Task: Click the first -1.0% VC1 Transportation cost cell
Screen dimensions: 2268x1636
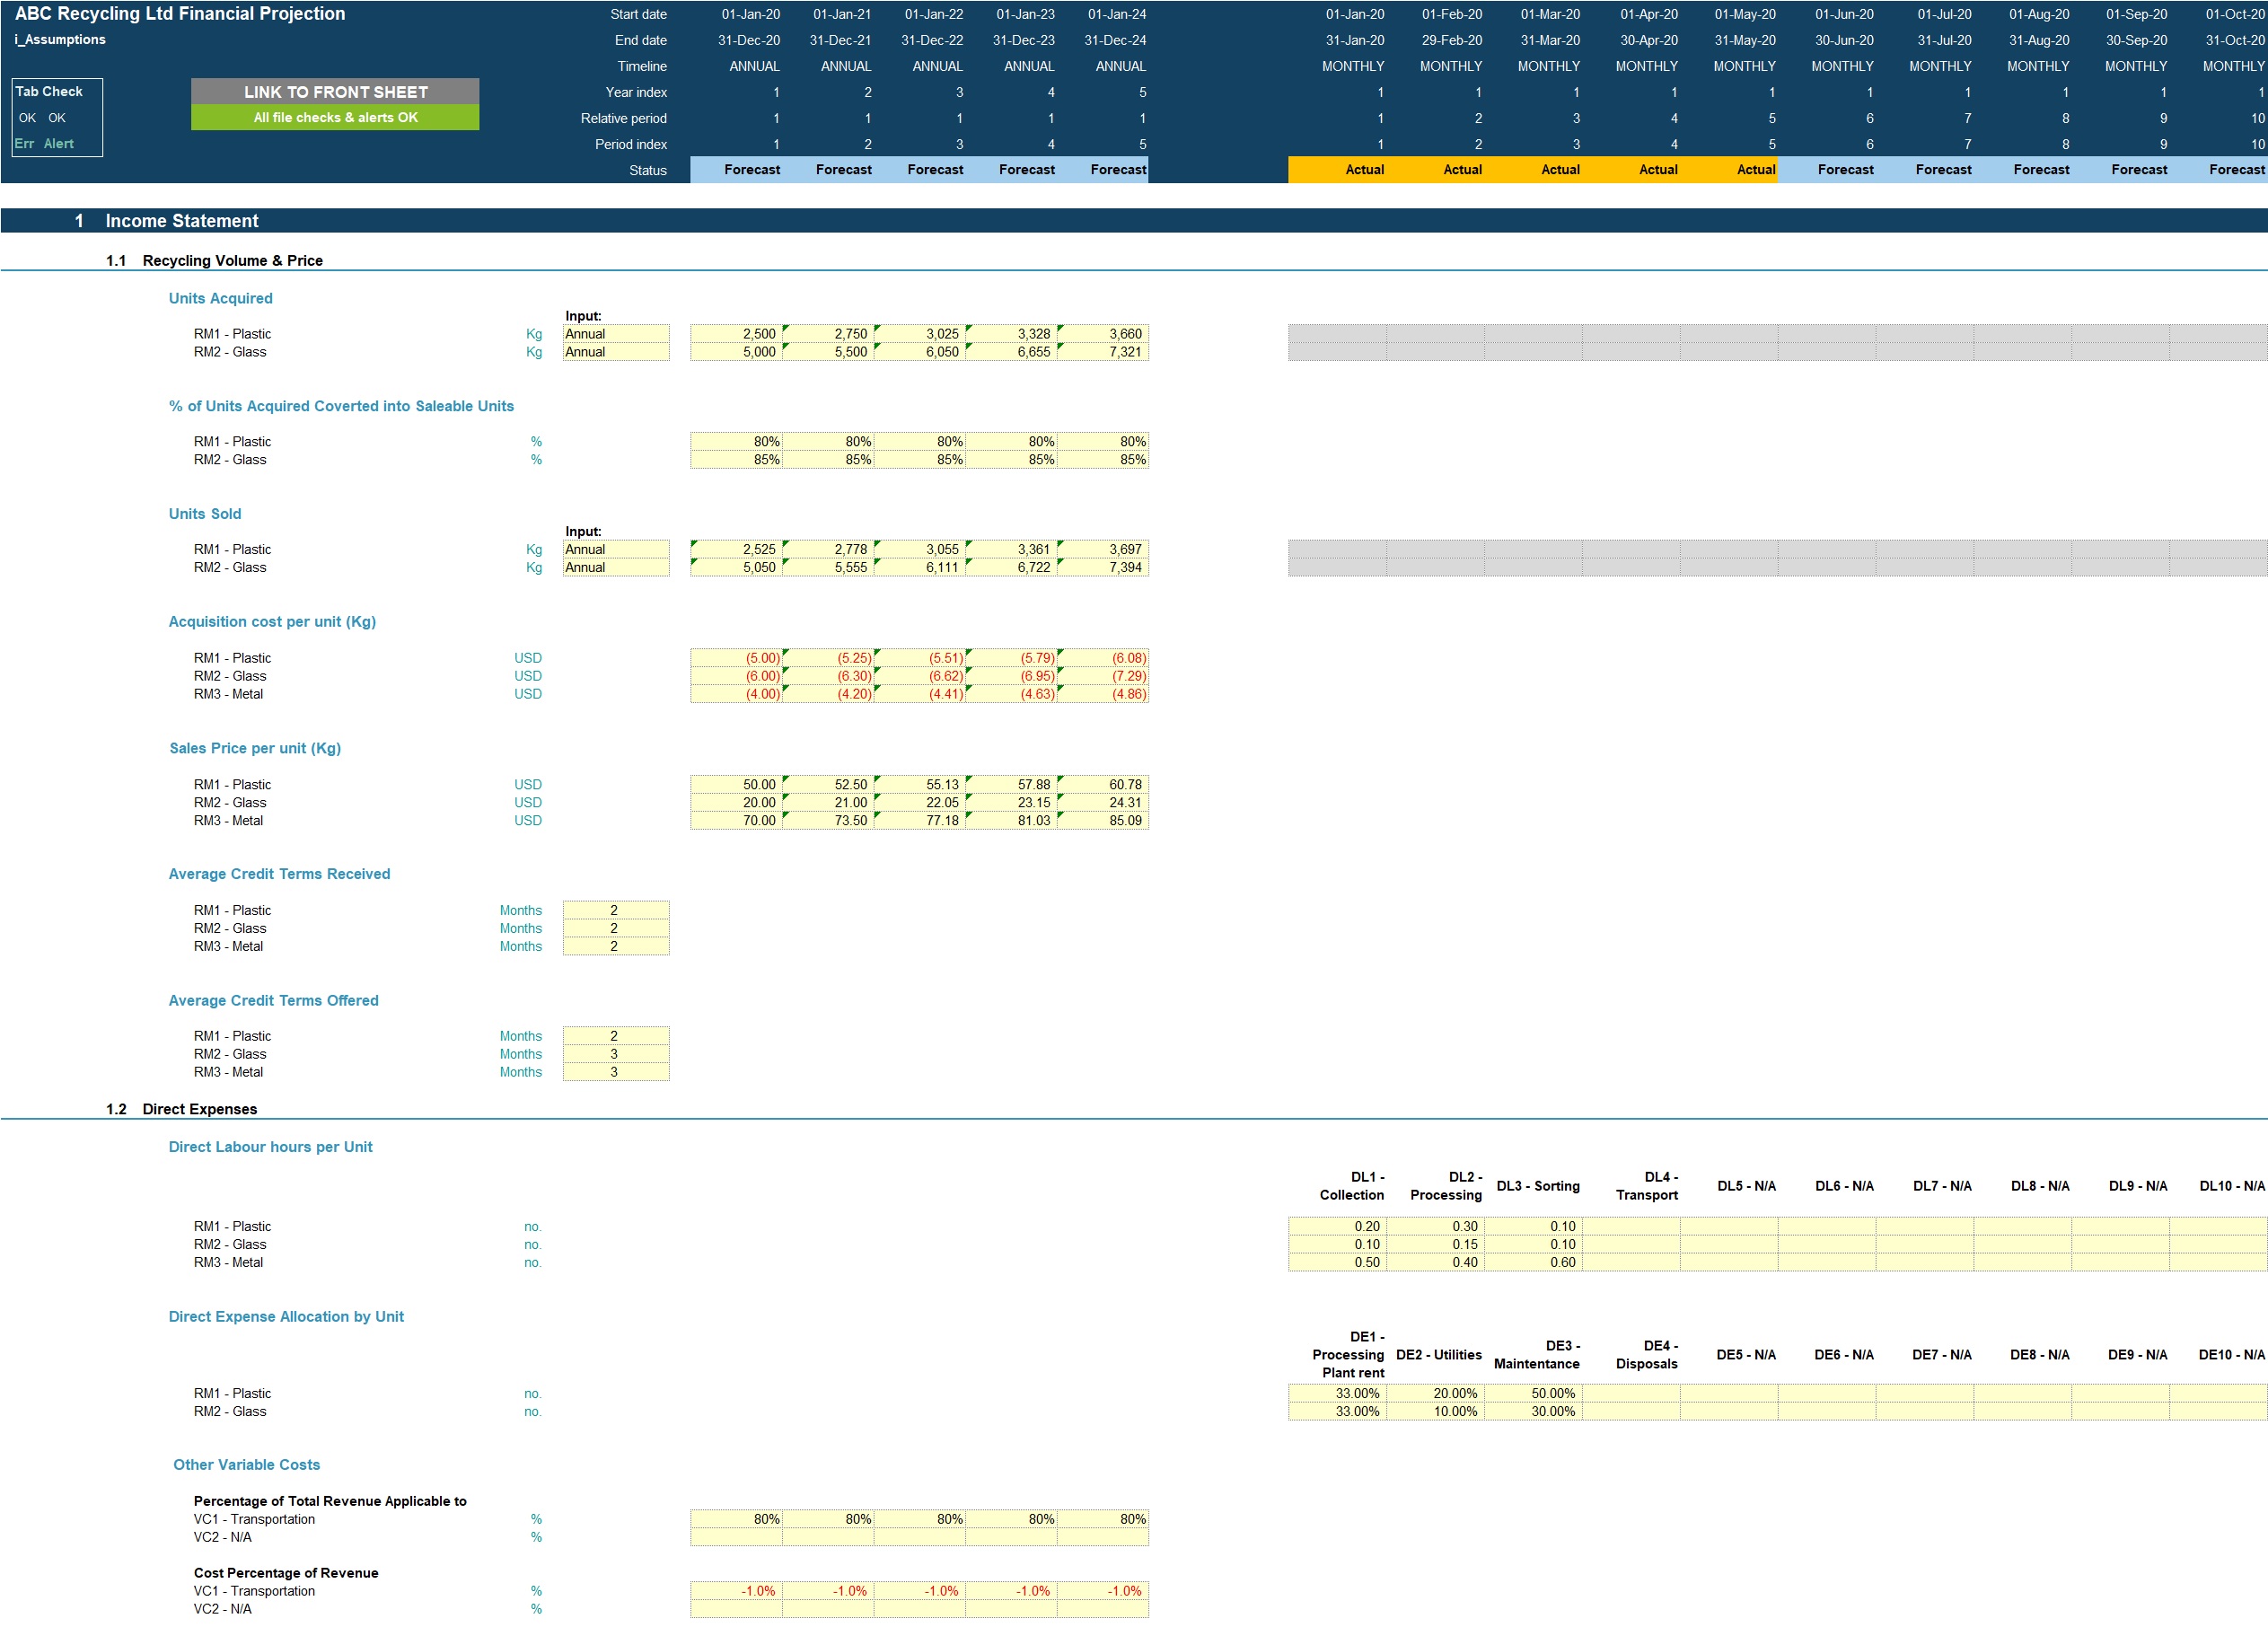Action: [x=736, y=1591]
